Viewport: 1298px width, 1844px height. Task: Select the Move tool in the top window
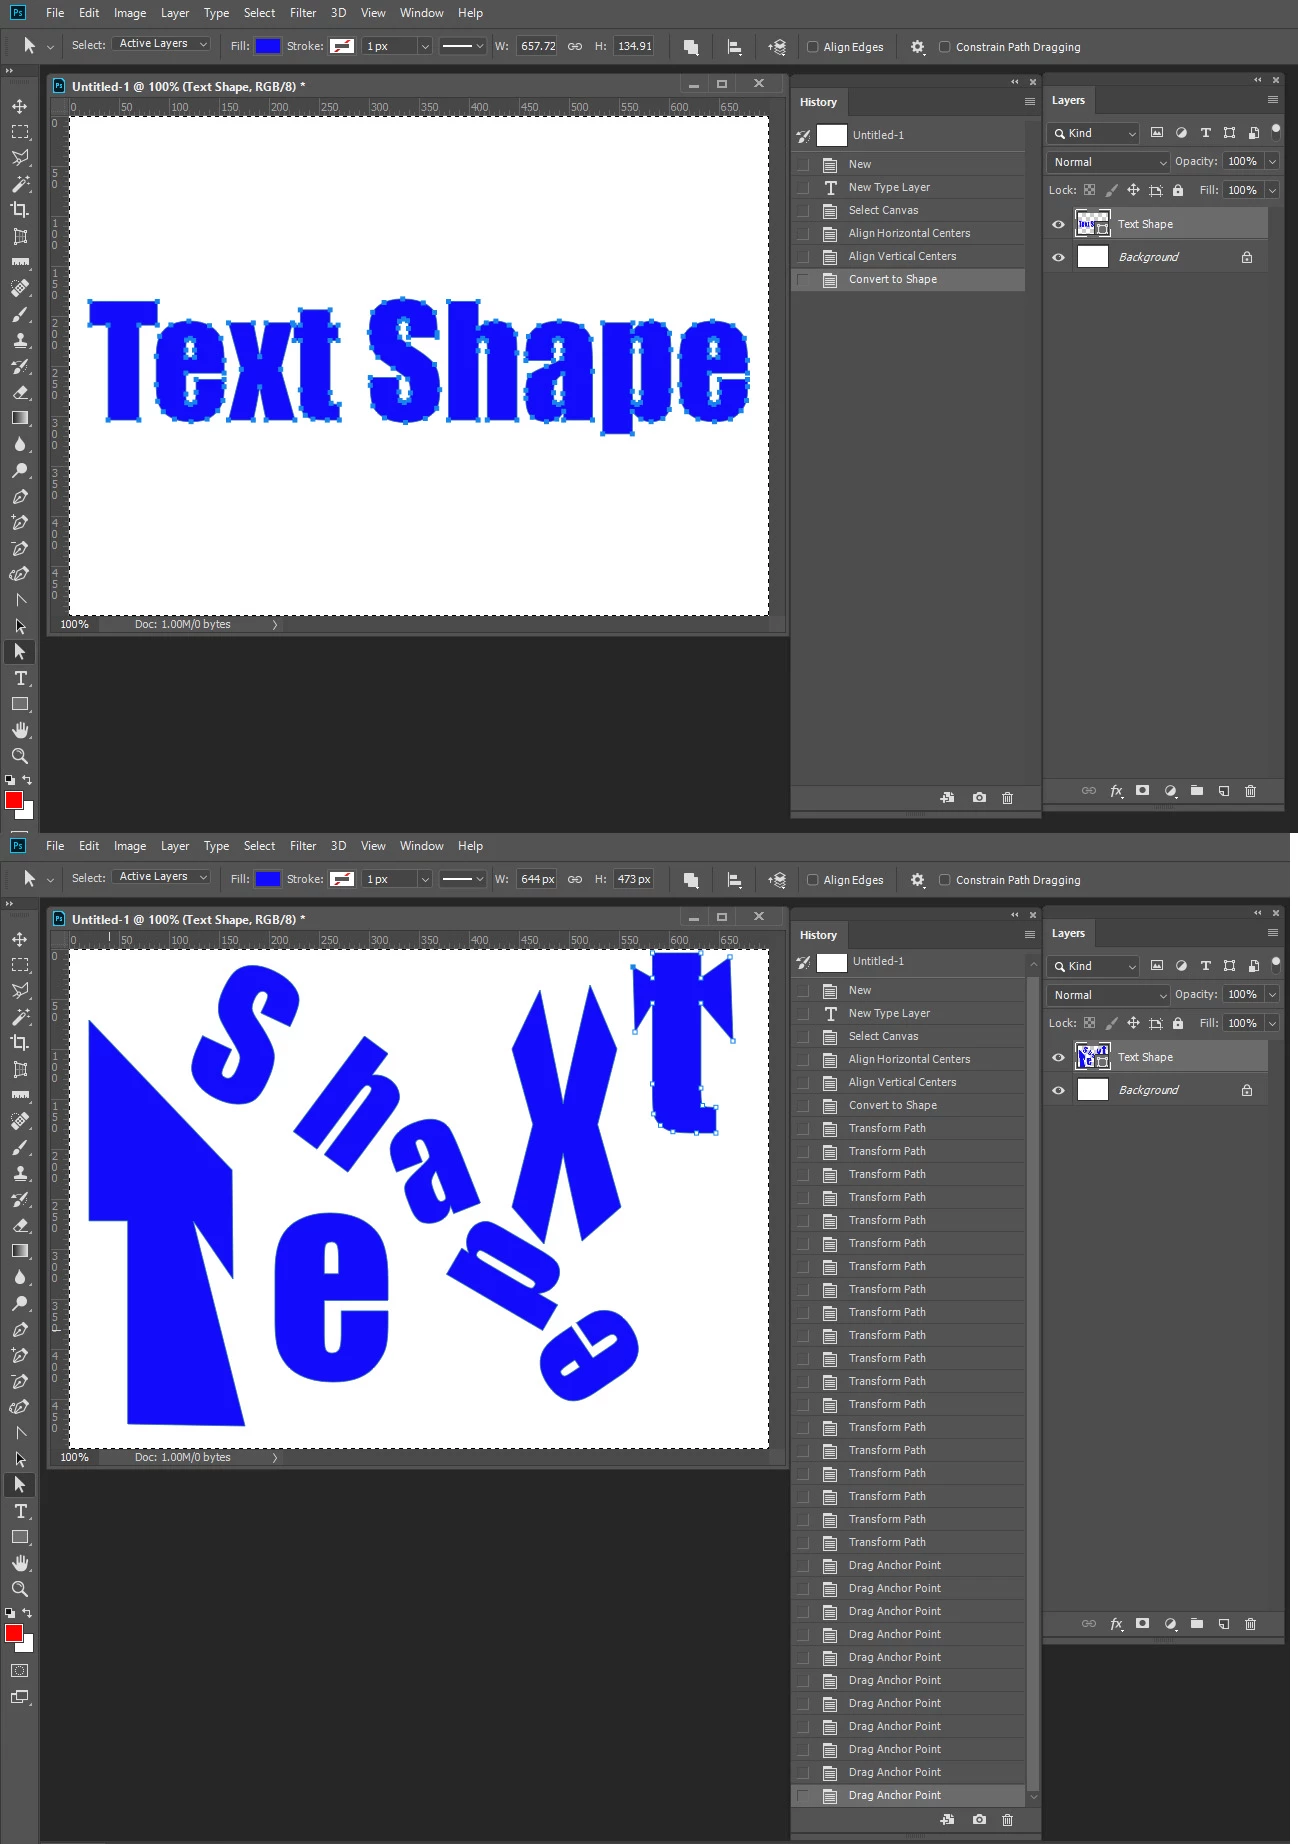20,106
